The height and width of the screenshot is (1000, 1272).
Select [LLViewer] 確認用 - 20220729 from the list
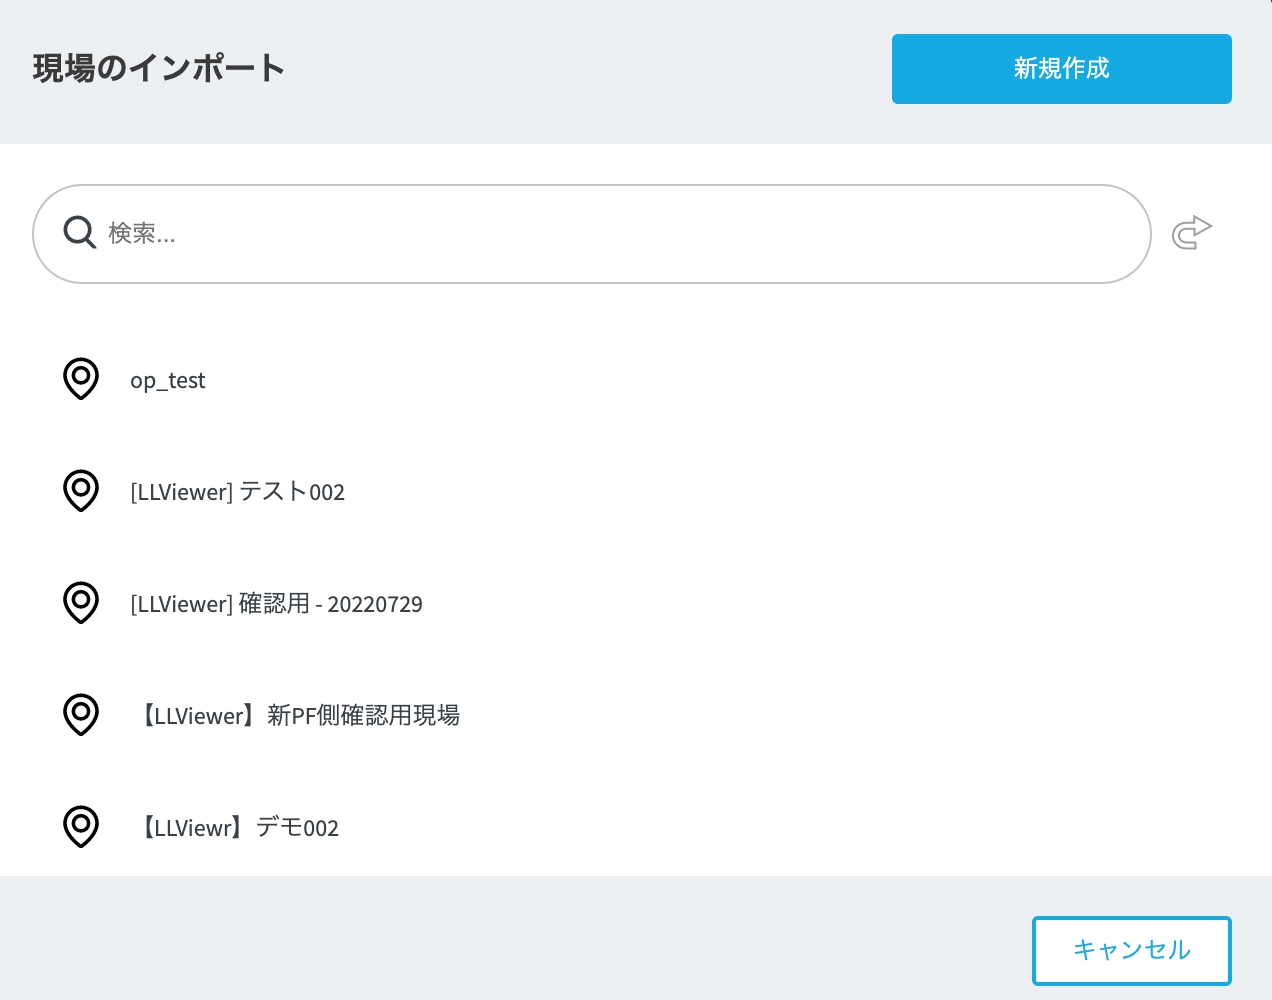coord(276,604)
